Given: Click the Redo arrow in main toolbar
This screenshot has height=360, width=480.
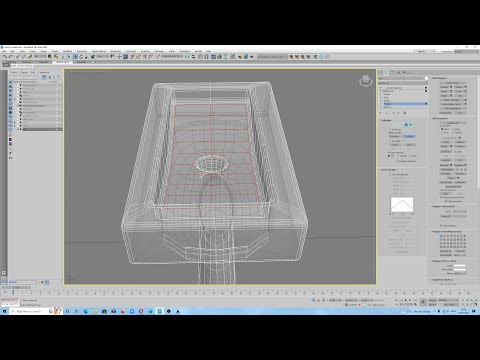Looking at the screenshot, I should coord(11,57).
